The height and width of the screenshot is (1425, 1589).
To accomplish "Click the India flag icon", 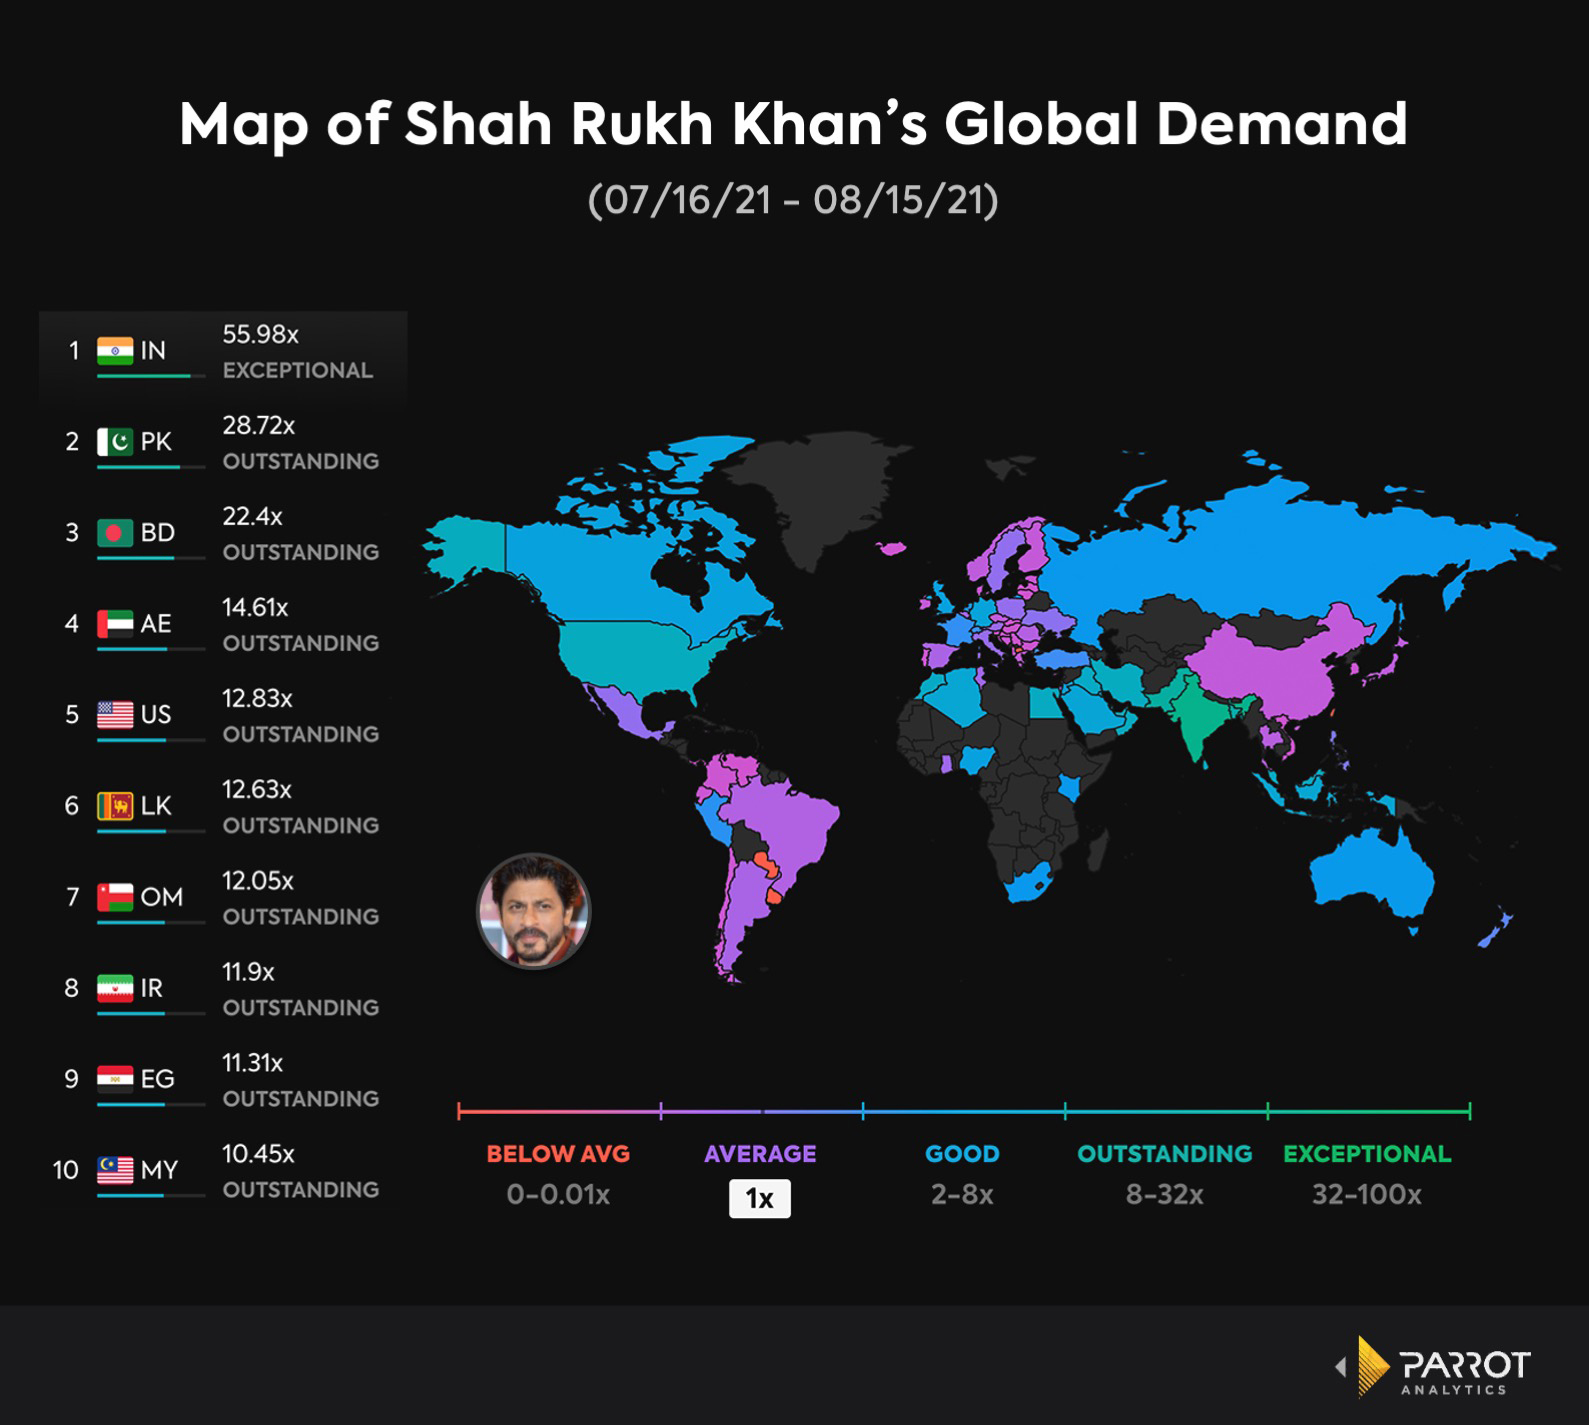I will pyautogui.click(x=115, y=350).
